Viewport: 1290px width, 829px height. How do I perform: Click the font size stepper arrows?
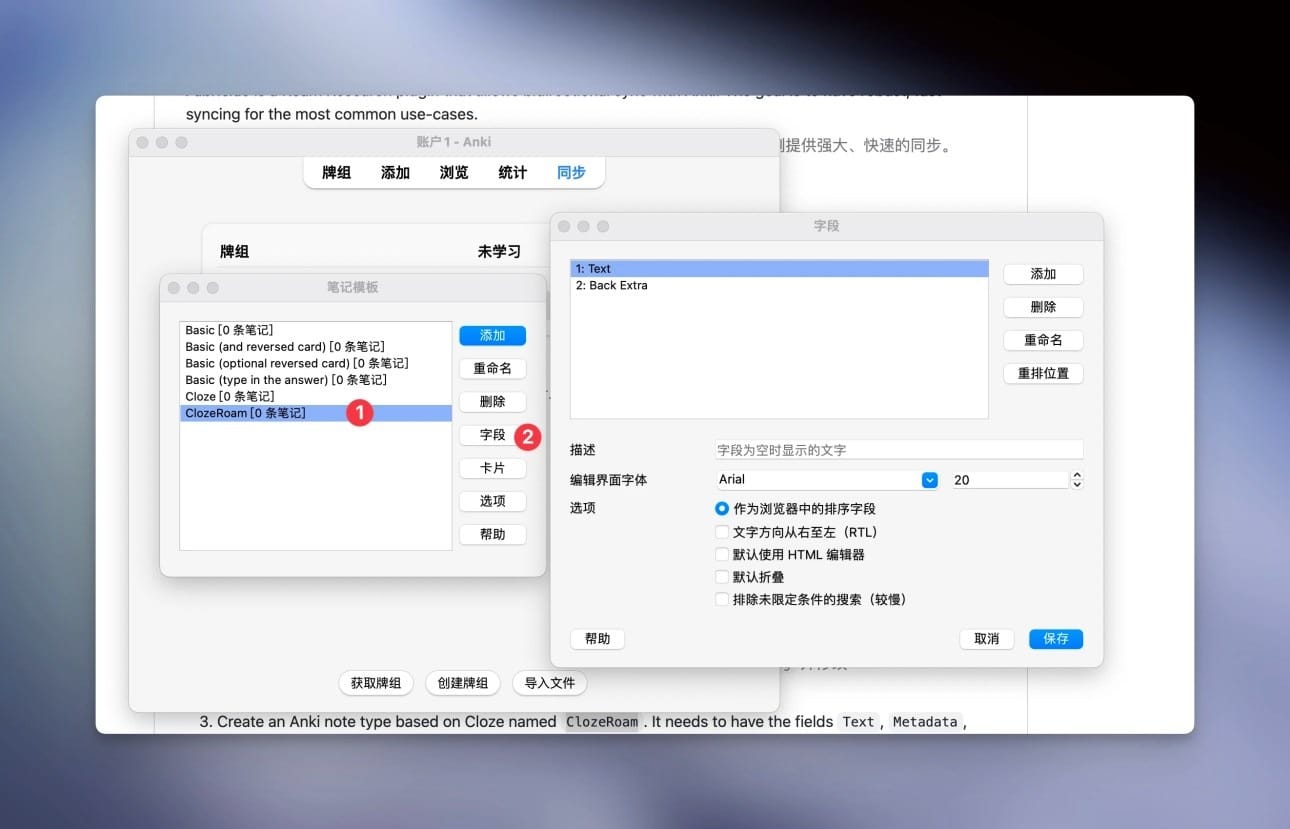point(1077,480)
